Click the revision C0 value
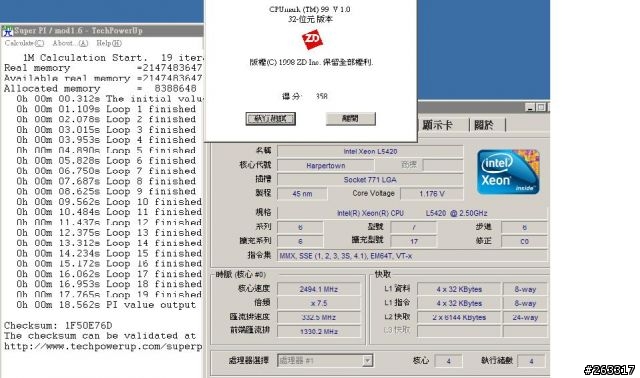640x378 pixels. pyautogui.click(x=524, y=241)
